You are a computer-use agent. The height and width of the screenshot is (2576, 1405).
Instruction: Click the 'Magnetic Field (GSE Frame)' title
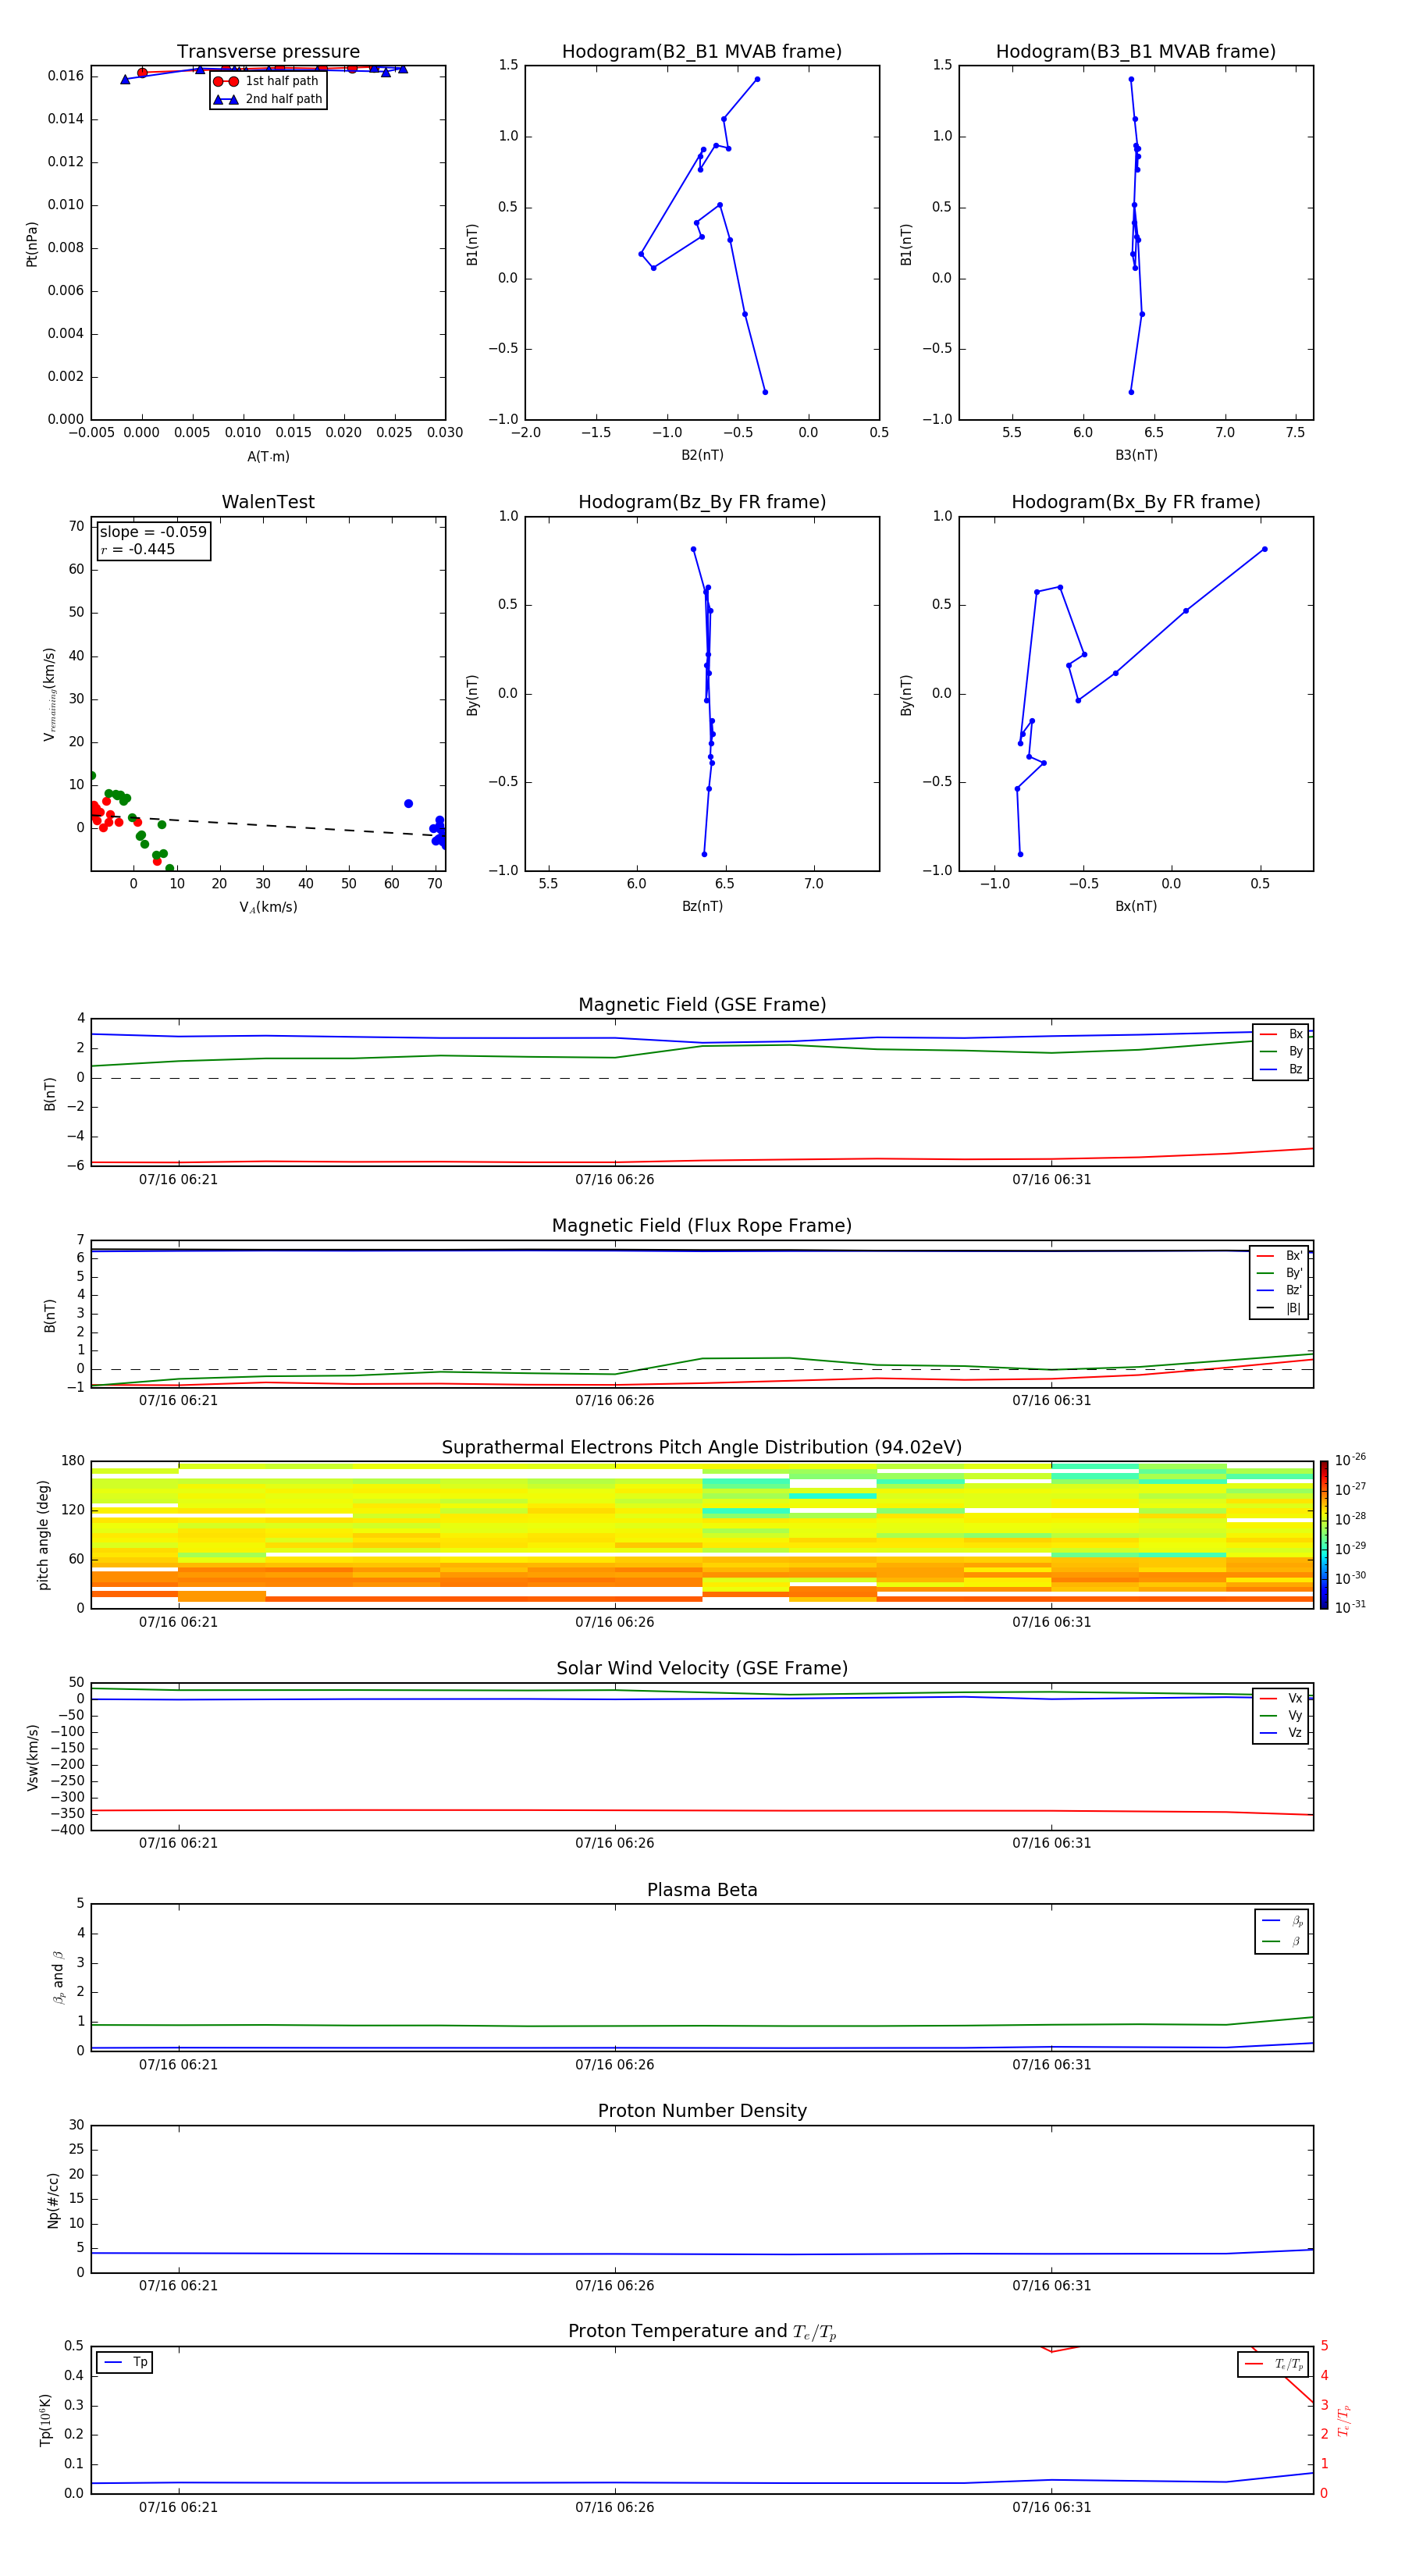pos(702,1005)
